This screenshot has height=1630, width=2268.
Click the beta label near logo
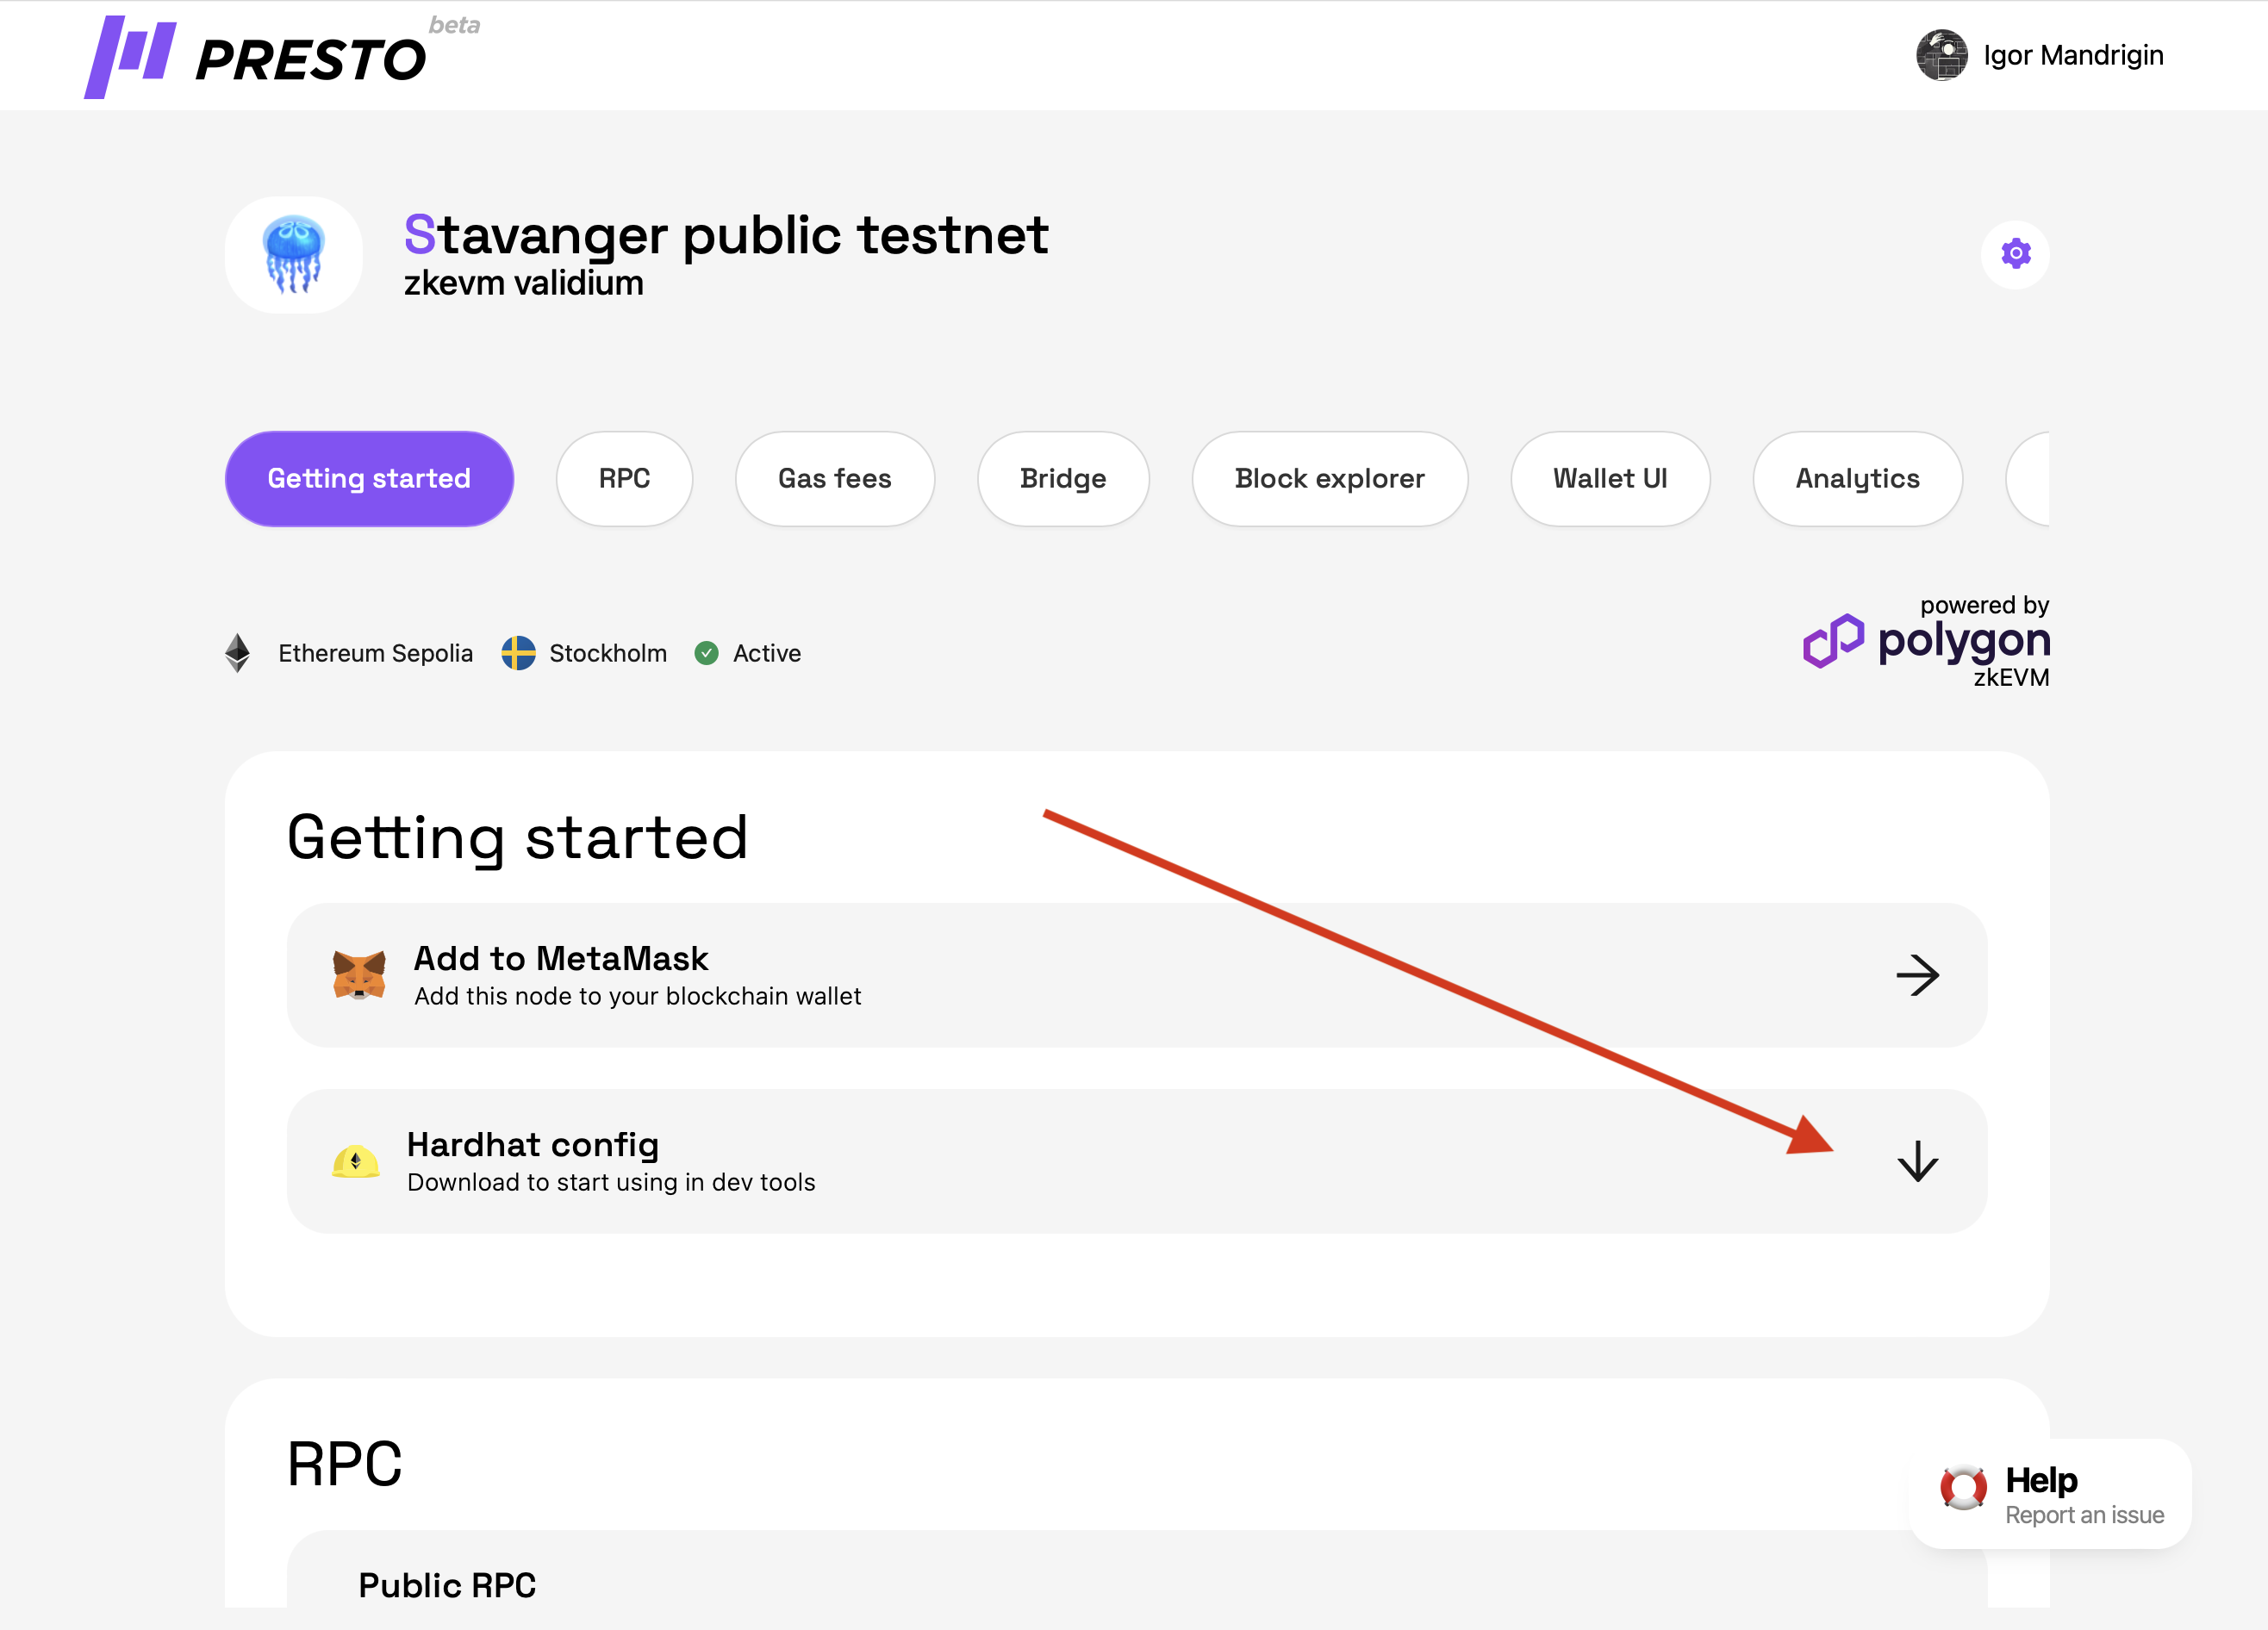pyautogui.click(x=454, y=25)
